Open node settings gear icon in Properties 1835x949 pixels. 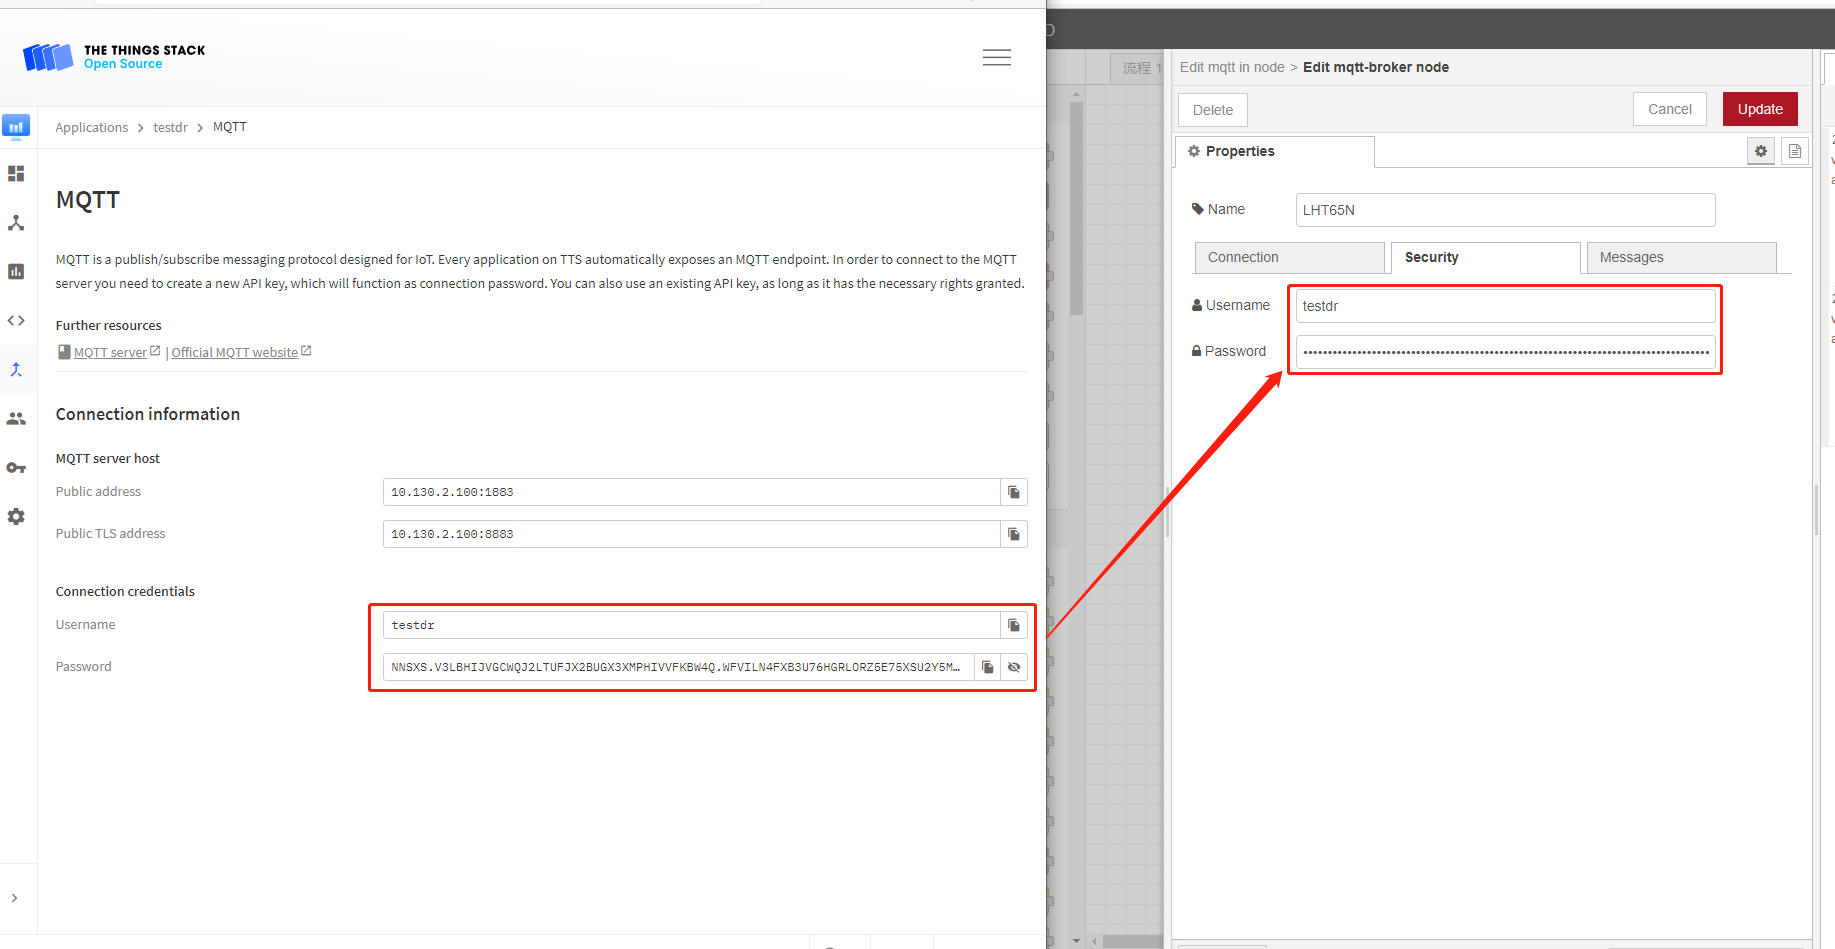coord(1760,151)
